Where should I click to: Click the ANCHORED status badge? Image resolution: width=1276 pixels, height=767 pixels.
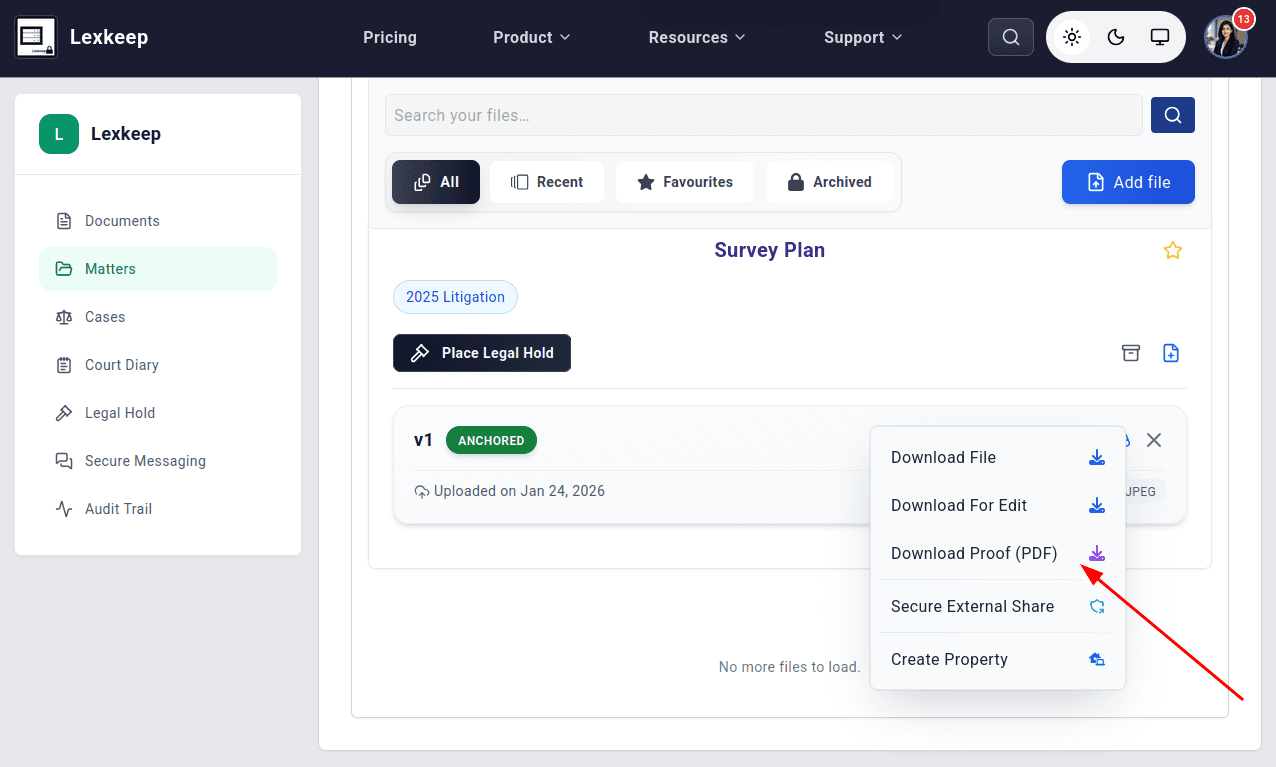click(491, 440)
